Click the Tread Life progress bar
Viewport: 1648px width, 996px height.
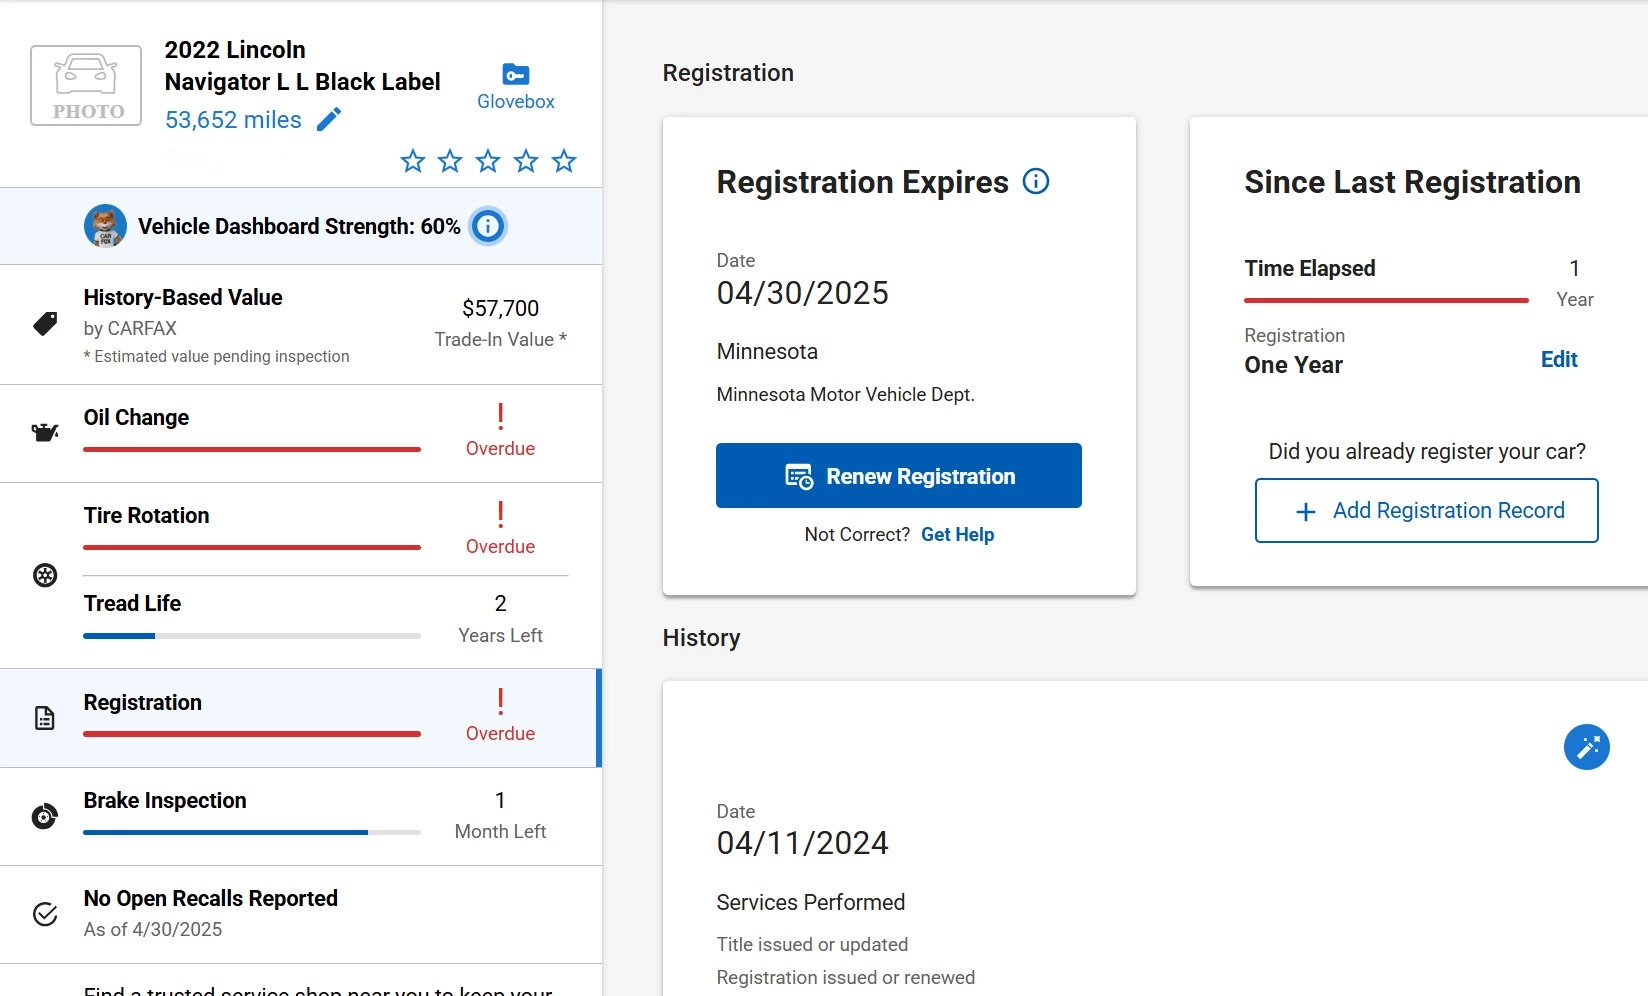coord(252,636)
